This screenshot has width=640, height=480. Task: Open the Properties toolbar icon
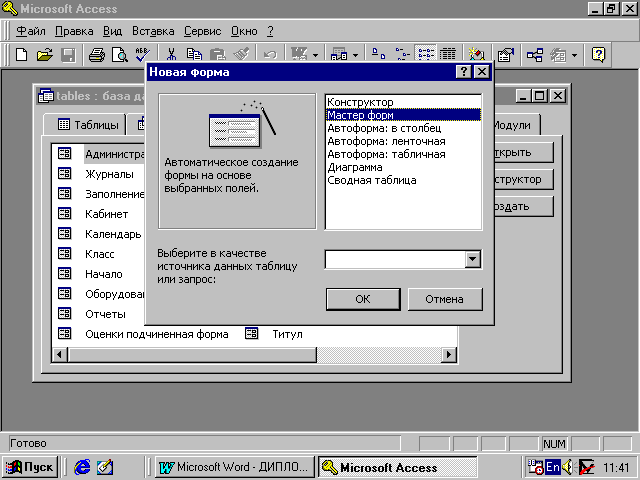pyautogui.click(x=505, y=55)
